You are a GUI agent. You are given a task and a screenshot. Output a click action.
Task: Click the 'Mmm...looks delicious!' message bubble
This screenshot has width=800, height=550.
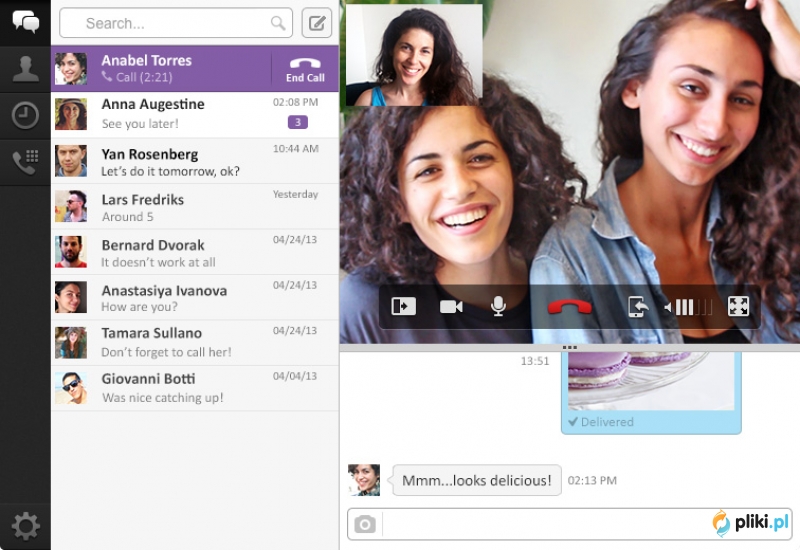(477, 480)
